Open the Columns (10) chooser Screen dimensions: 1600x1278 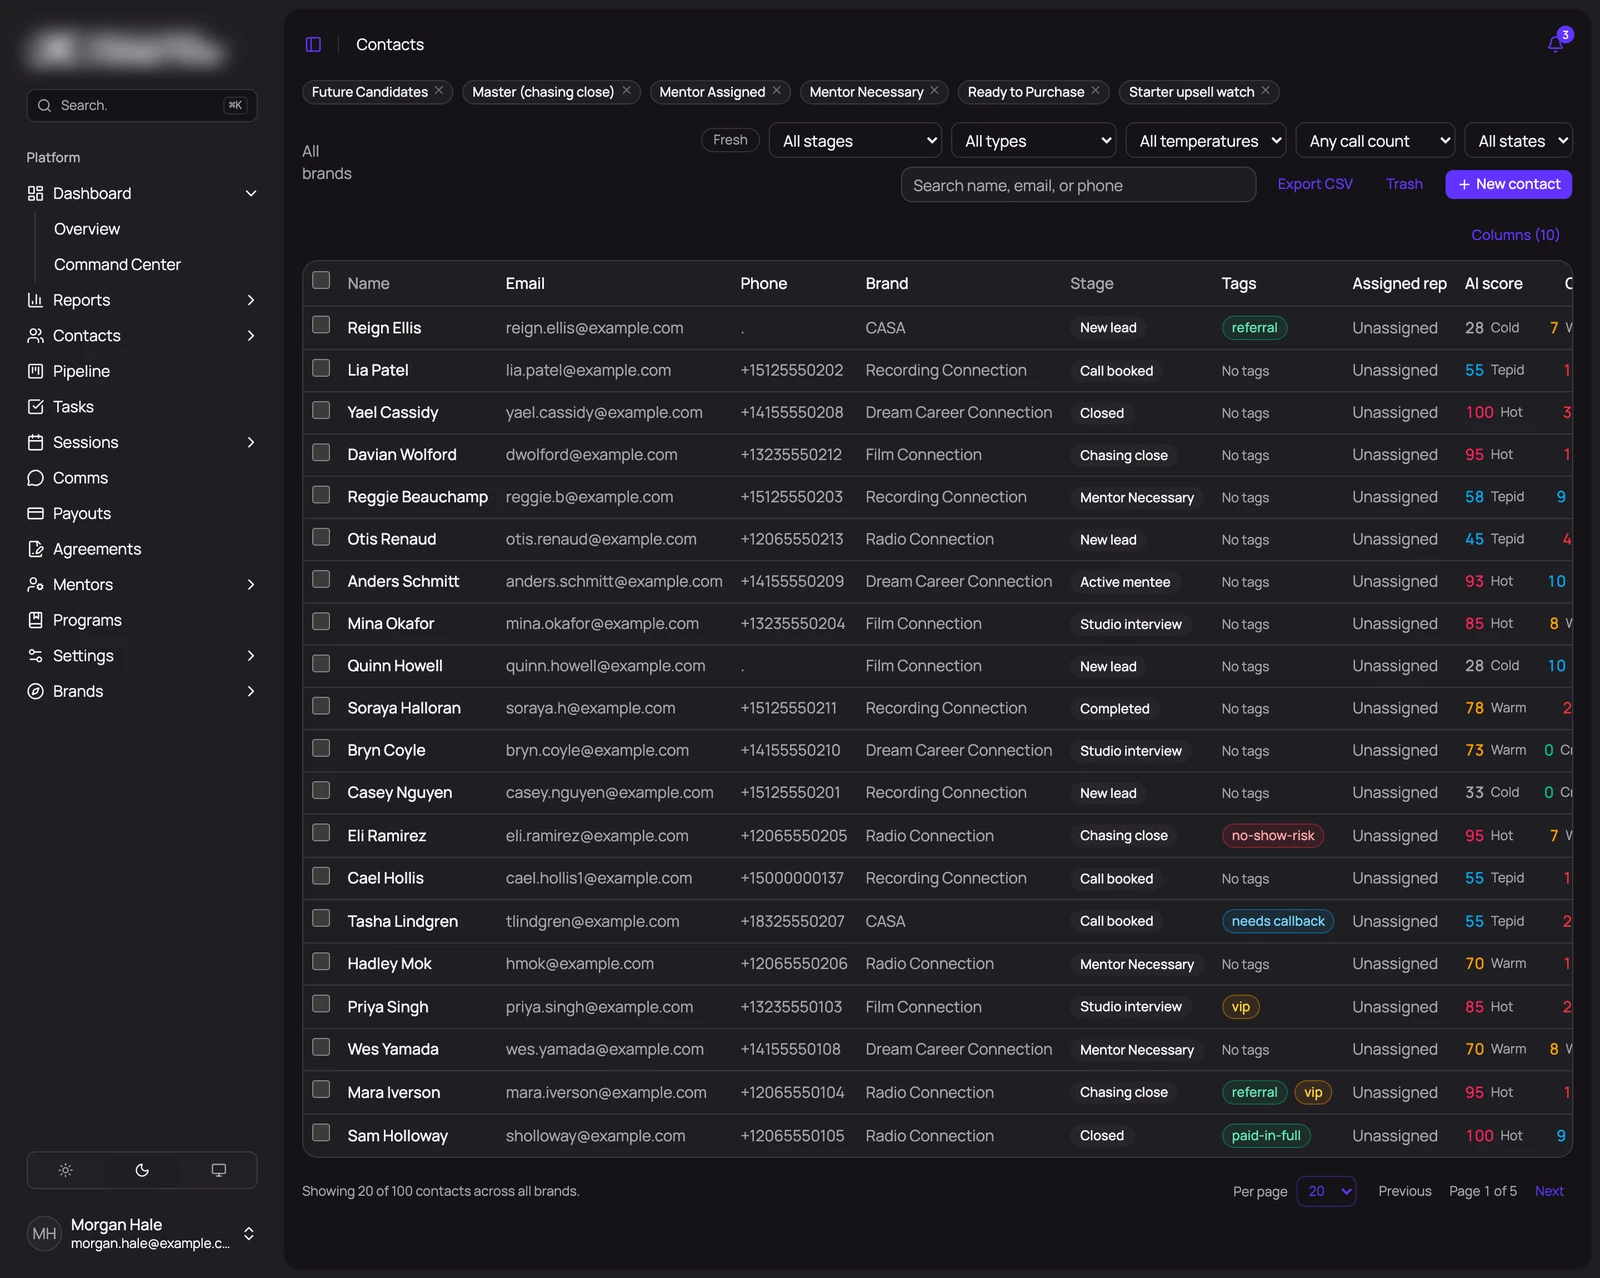(1515, 235)
